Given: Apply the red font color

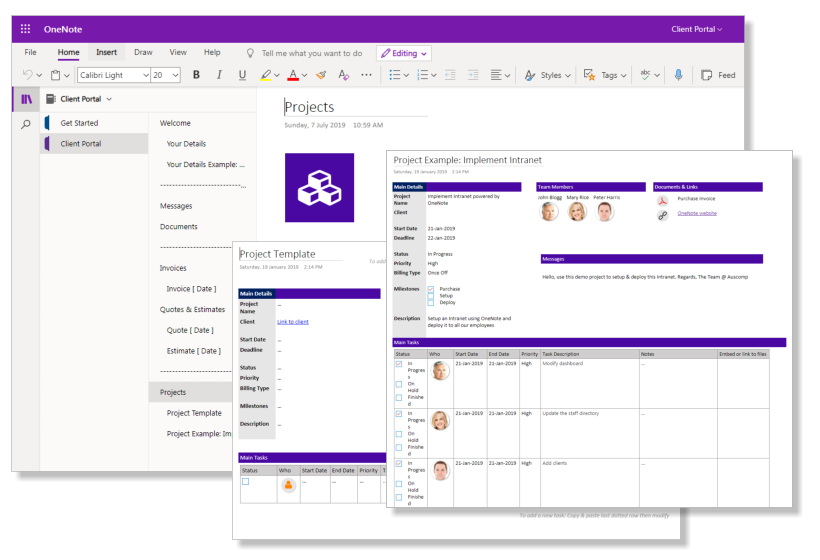Looking at the screenshot, I should [293, 75].
